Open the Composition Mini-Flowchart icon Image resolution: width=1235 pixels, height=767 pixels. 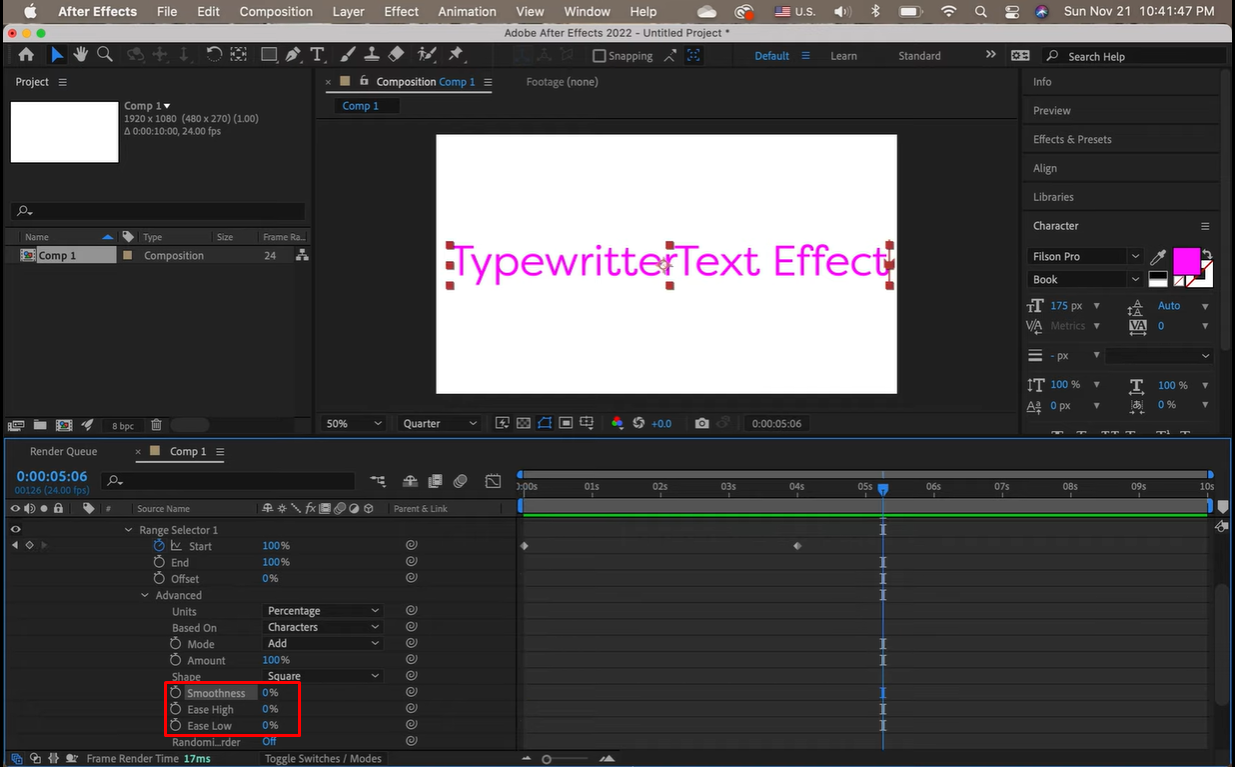[x=377, y=481]
